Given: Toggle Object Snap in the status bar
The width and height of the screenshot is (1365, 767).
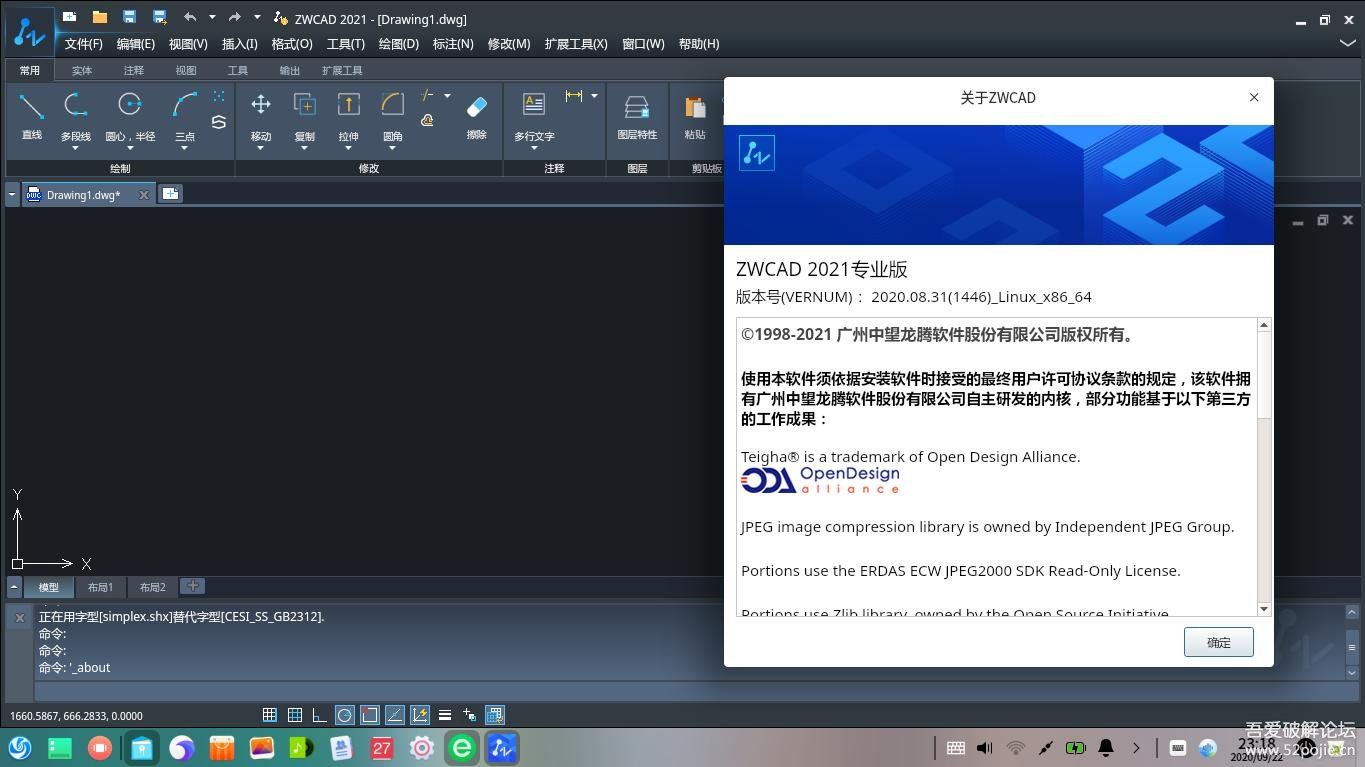Looking at the screenshot, I should pos(370,715).
